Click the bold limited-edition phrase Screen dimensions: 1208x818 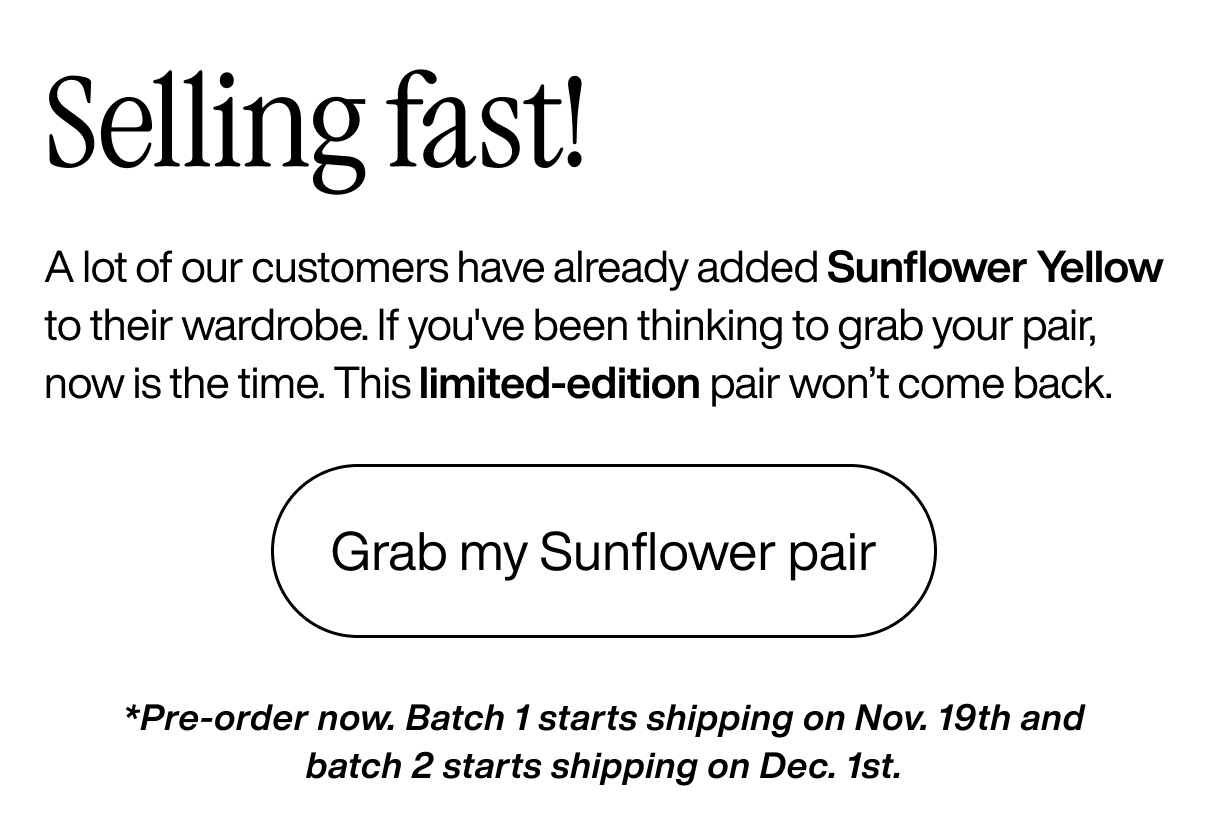pos(560,383)
